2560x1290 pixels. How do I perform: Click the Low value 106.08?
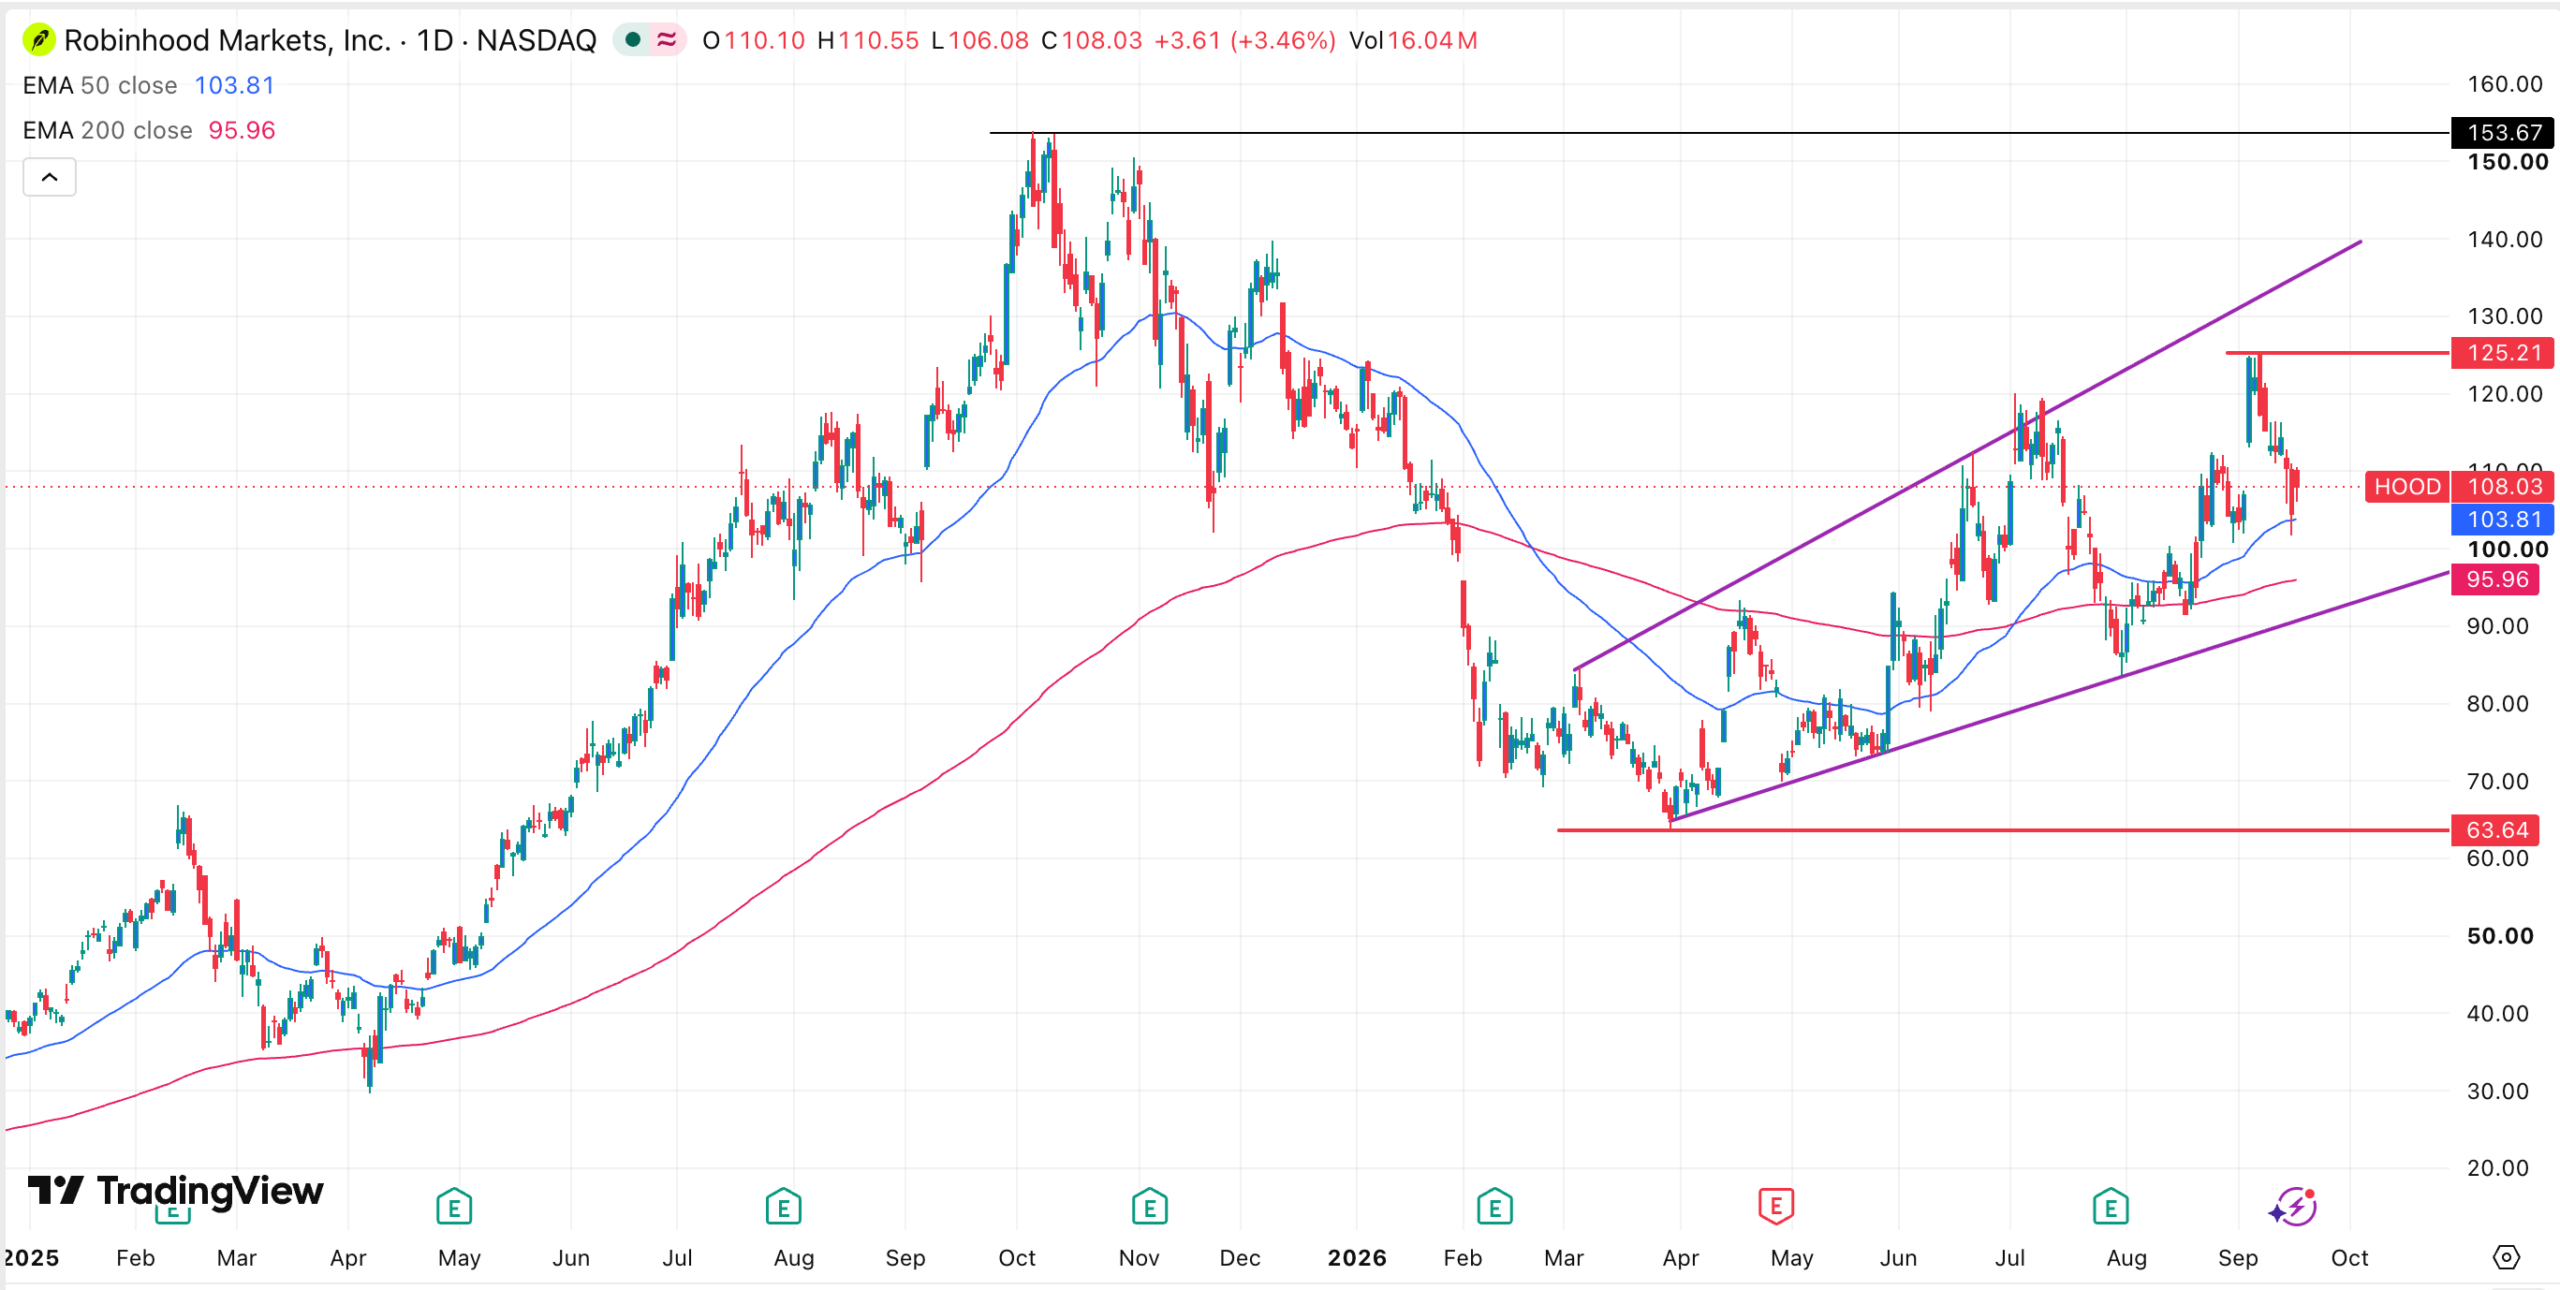coord(988,41)
